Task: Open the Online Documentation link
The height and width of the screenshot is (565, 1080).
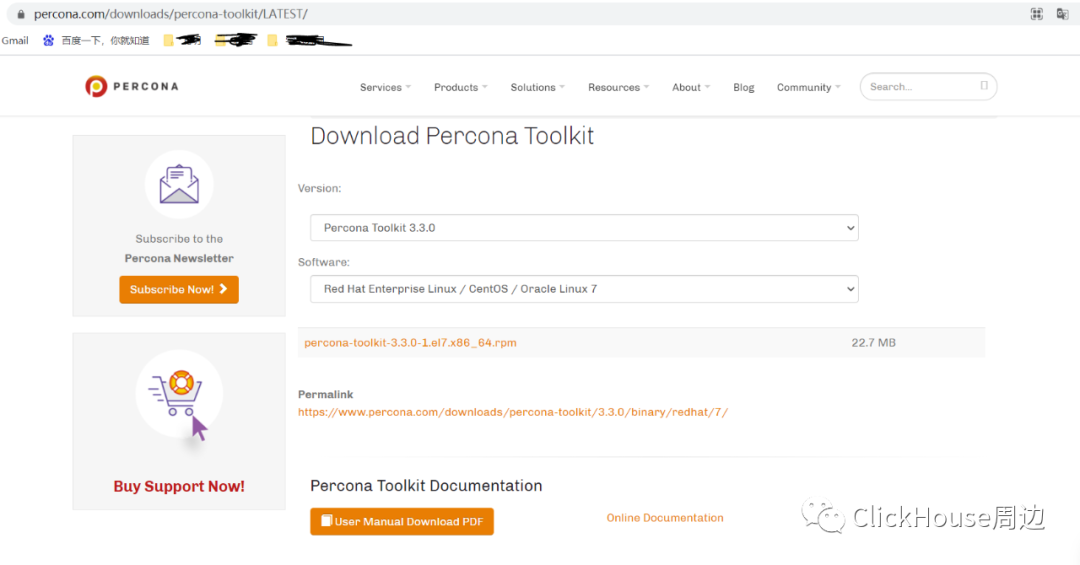Action: (665, 517)
